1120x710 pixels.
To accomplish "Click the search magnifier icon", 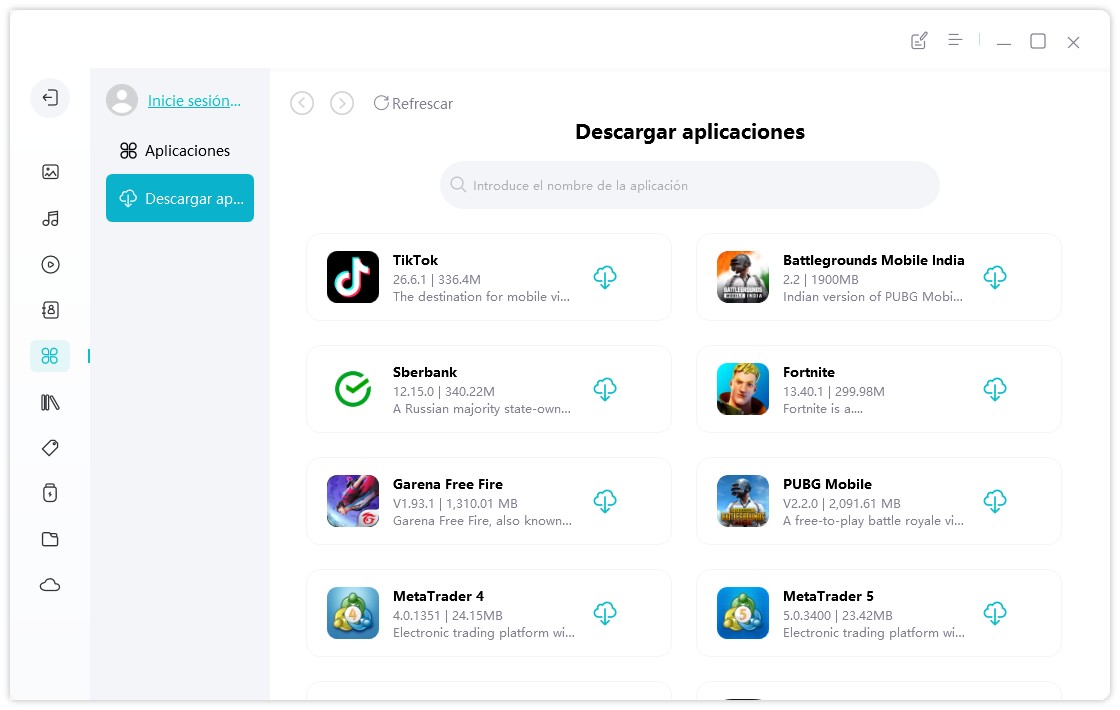I will click(458, 185).
